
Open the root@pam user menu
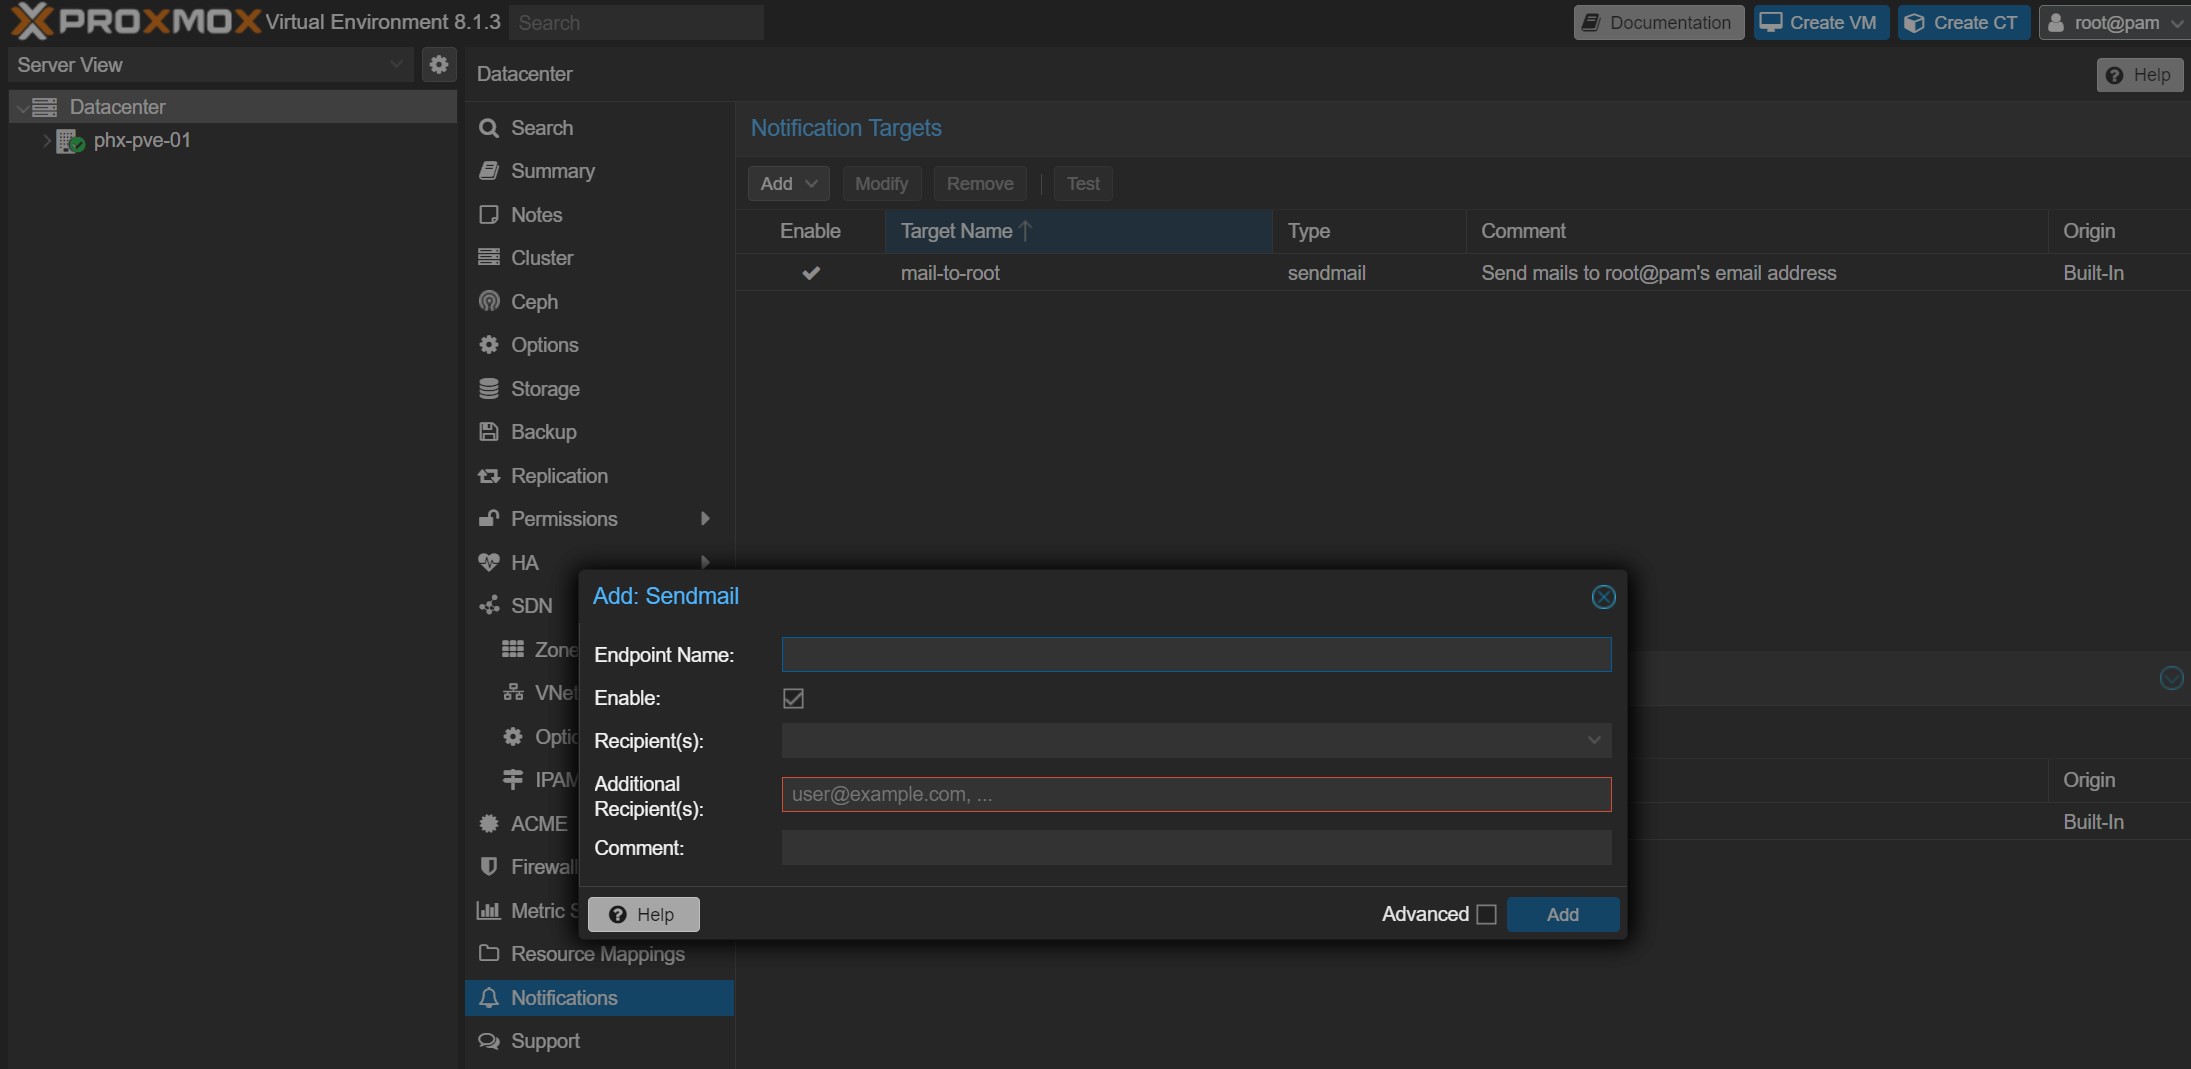click(x=2114, y=23)
